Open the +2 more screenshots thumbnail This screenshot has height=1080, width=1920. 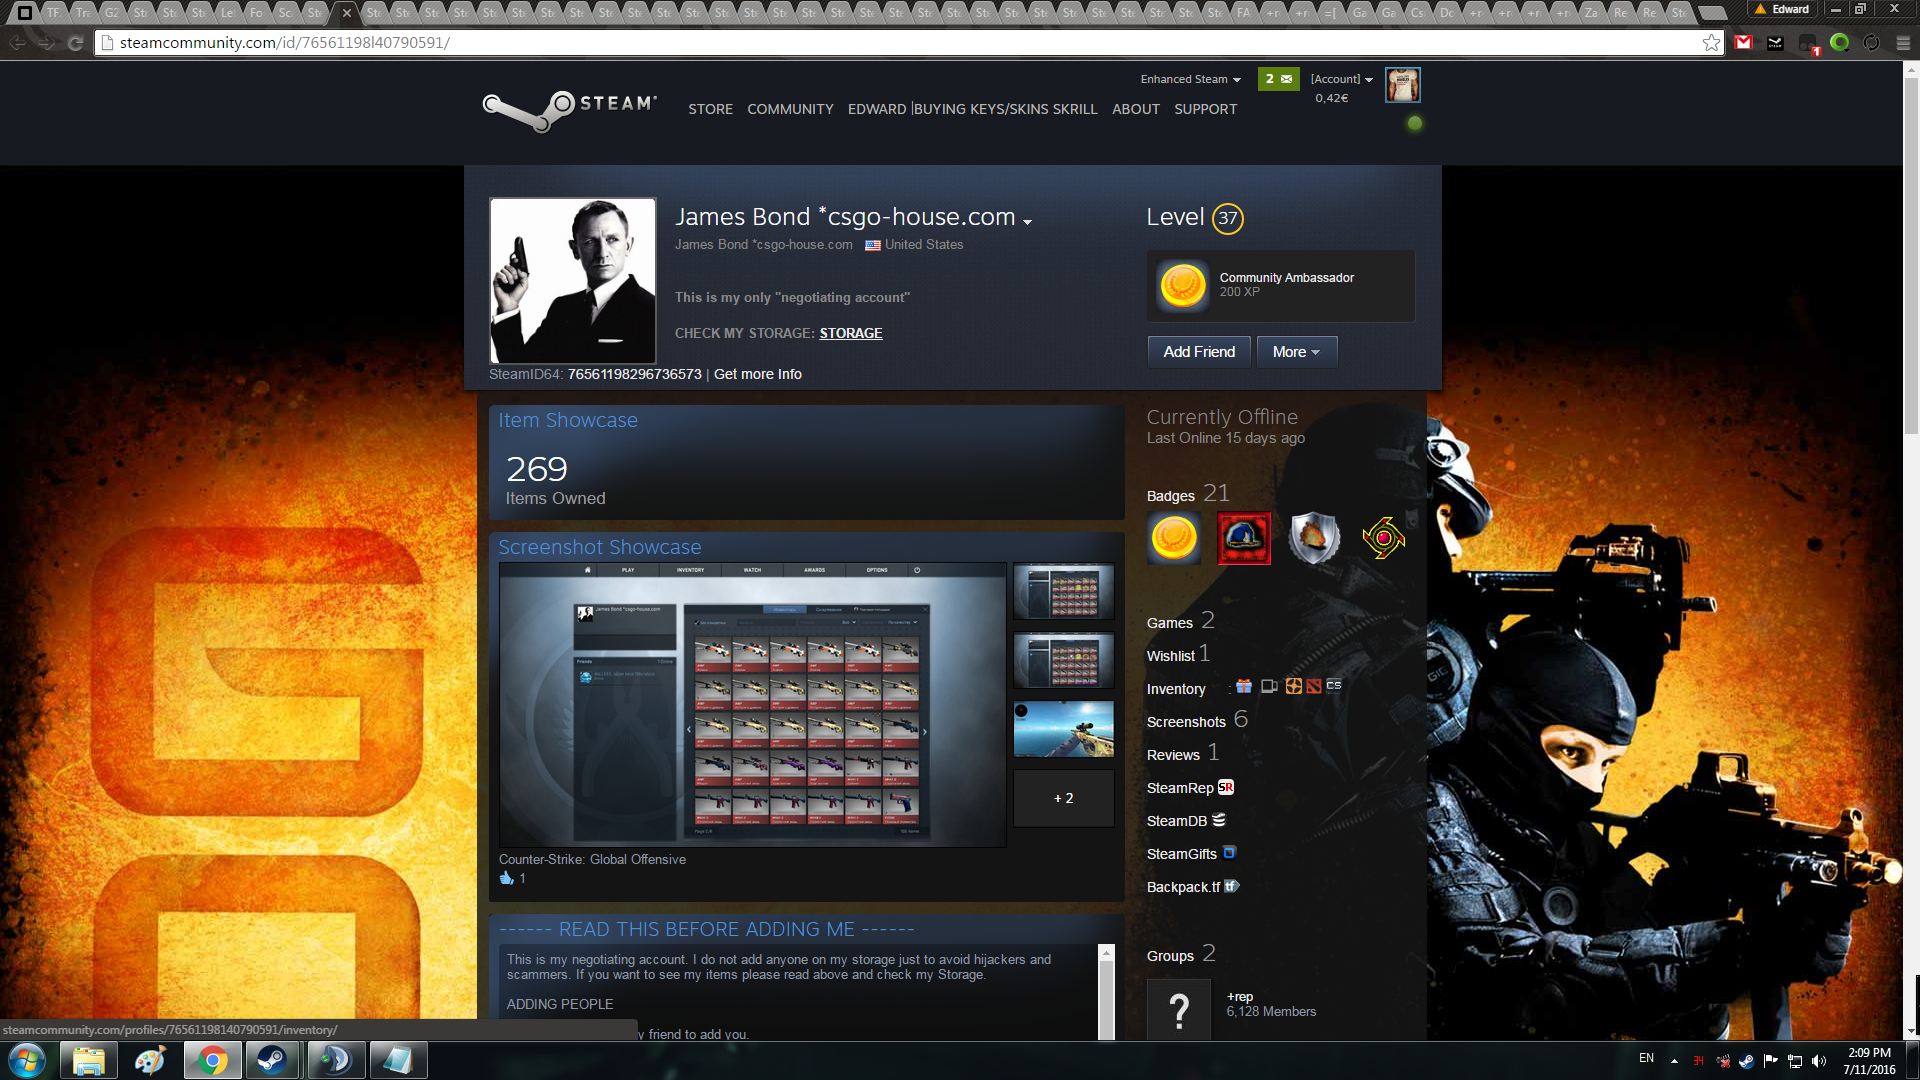pyautogui.click(x=1063, y=798)
